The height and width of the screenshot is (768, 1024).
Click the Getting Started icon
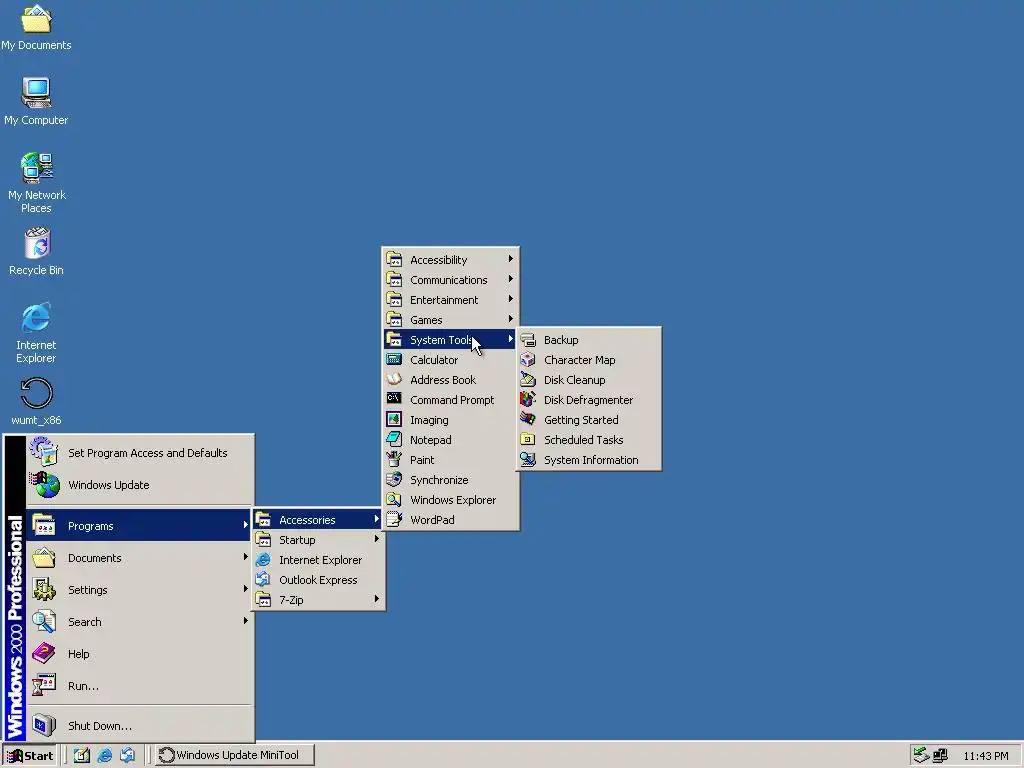tap(528, 420)
